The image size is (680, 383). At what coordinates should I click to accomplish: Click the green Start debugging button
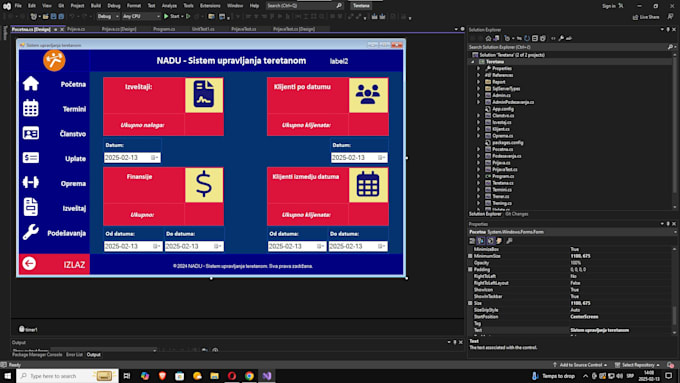(172, 16)
